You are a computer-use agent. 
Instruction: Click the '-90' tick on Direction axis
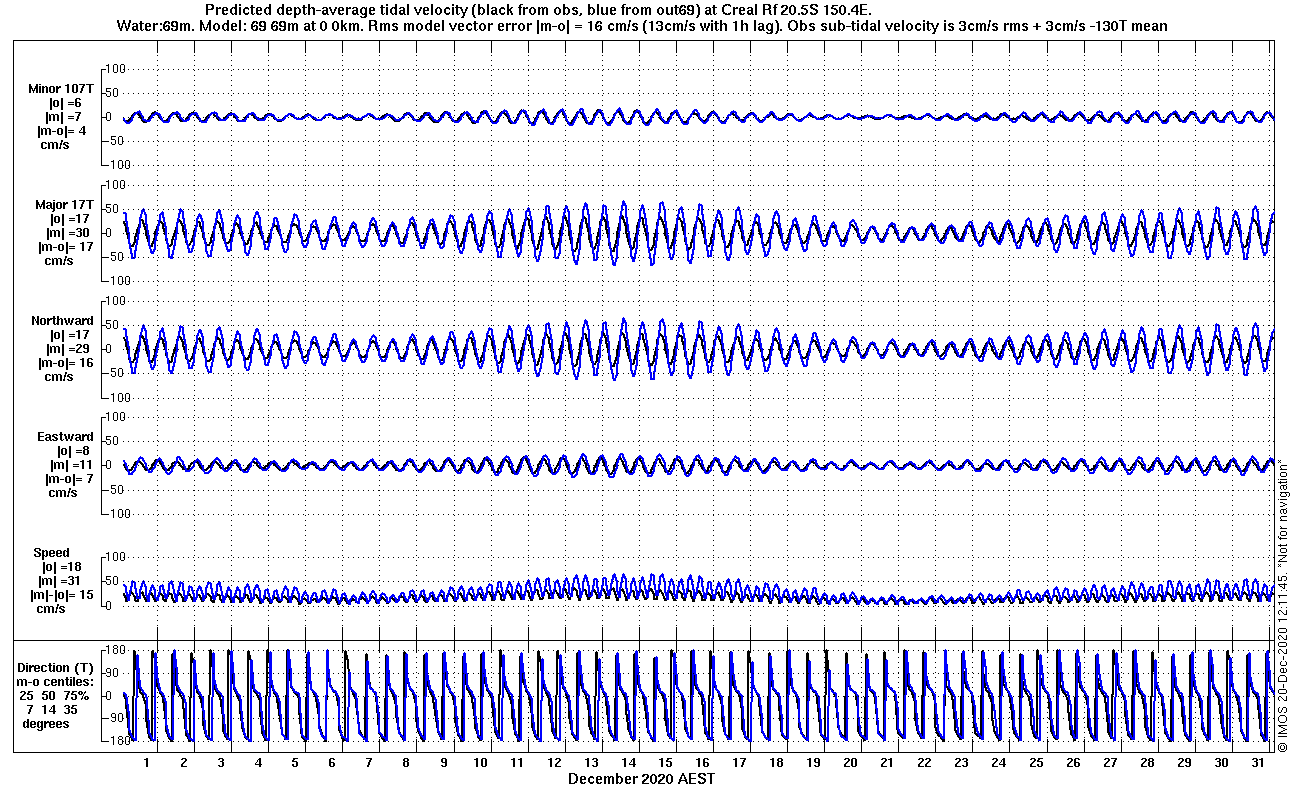(115, 718)
